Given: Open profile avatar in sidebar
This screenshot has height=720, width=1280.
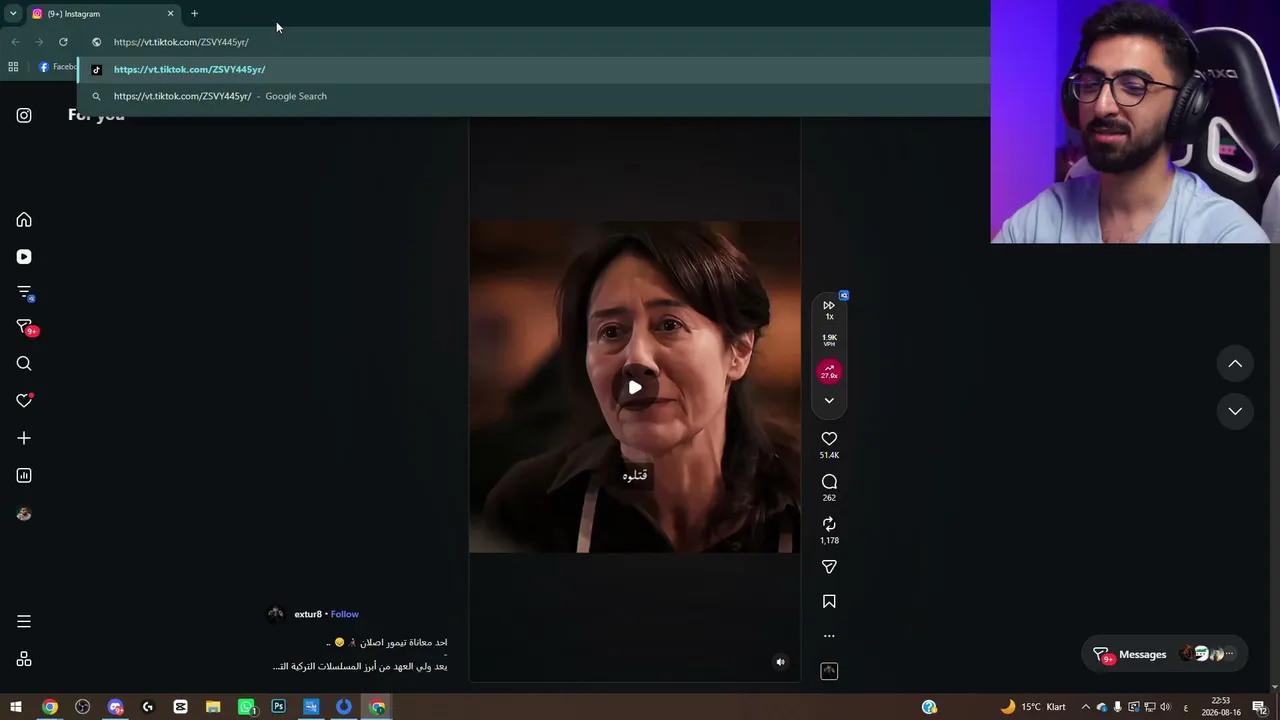Looking at the screenshot, I should point(24,514).
